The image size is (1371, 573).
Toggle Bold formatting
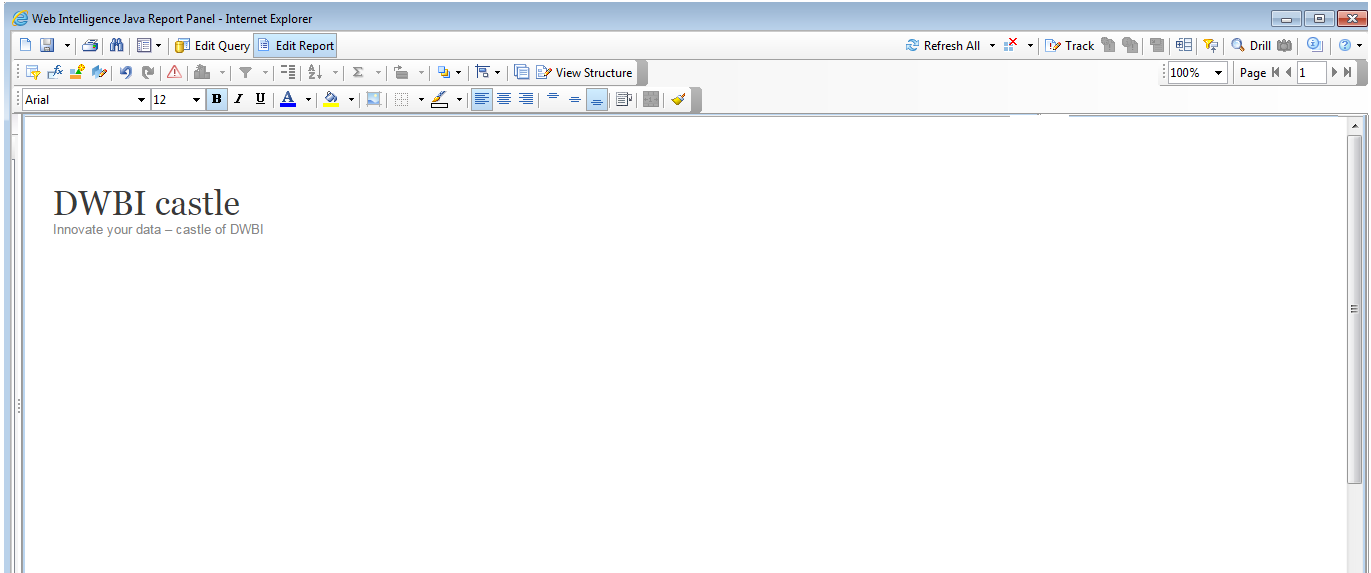pos(217,100)
